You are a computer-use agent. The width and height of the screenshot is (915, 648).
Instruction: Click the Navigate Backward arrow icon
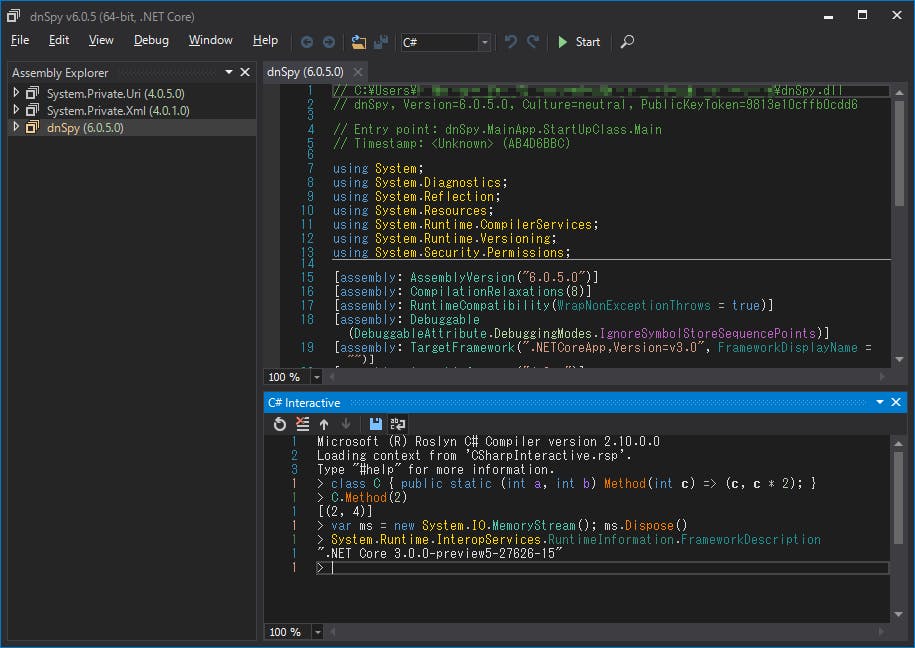306,42
